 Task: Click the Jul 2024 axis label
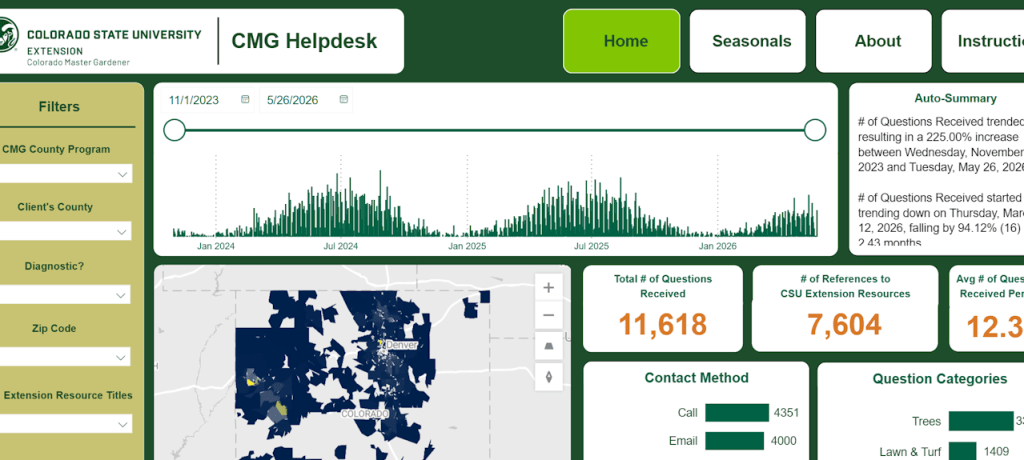point(340,246)
